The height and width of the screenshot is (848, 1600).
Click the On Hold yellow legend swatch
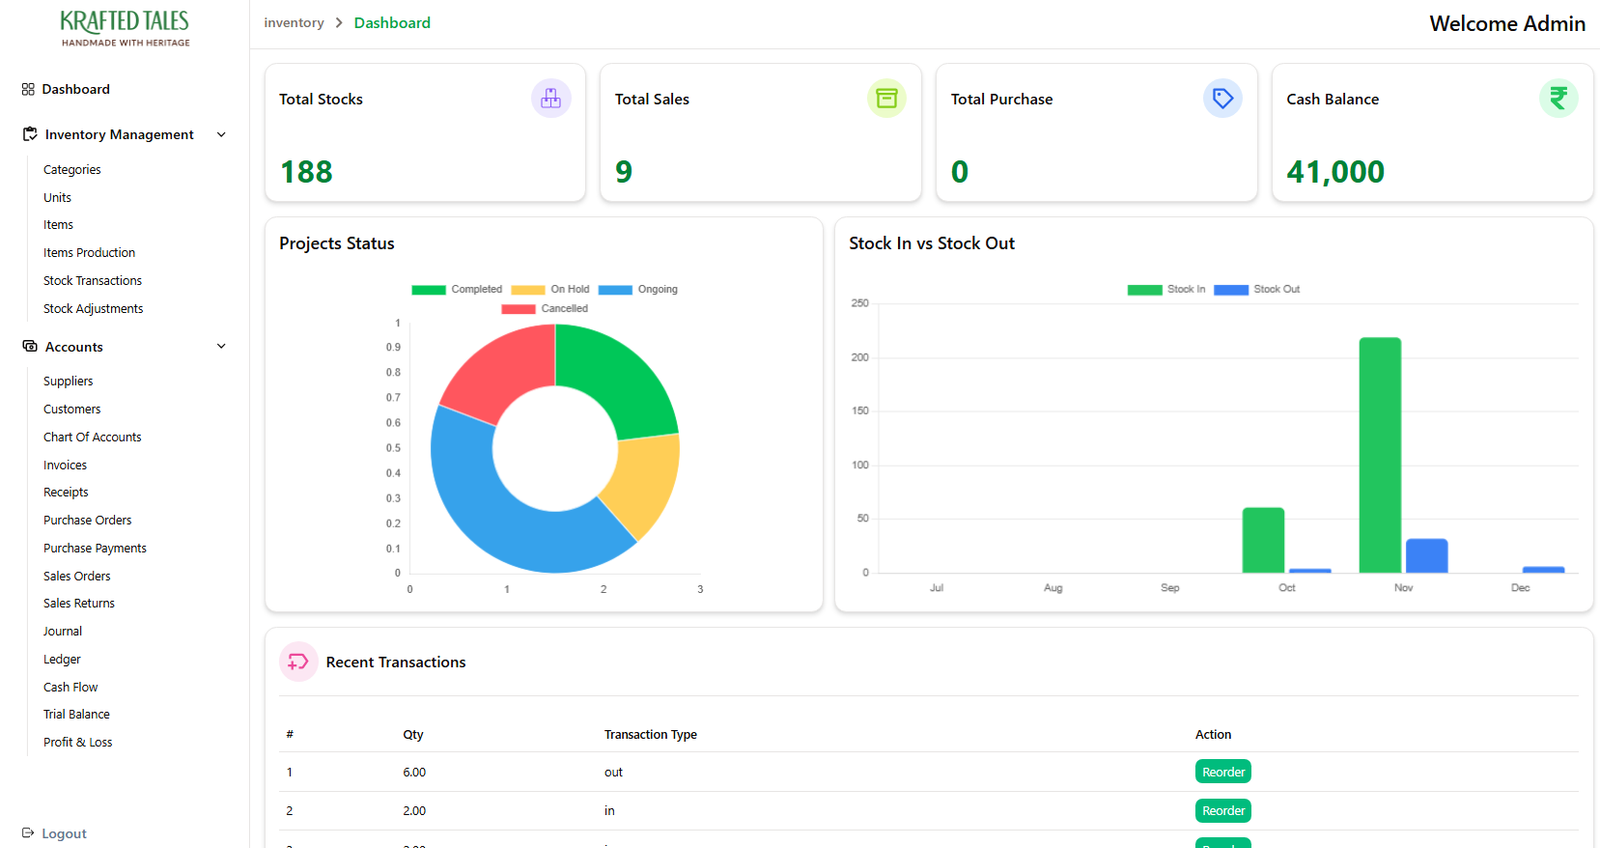point(528,290)
